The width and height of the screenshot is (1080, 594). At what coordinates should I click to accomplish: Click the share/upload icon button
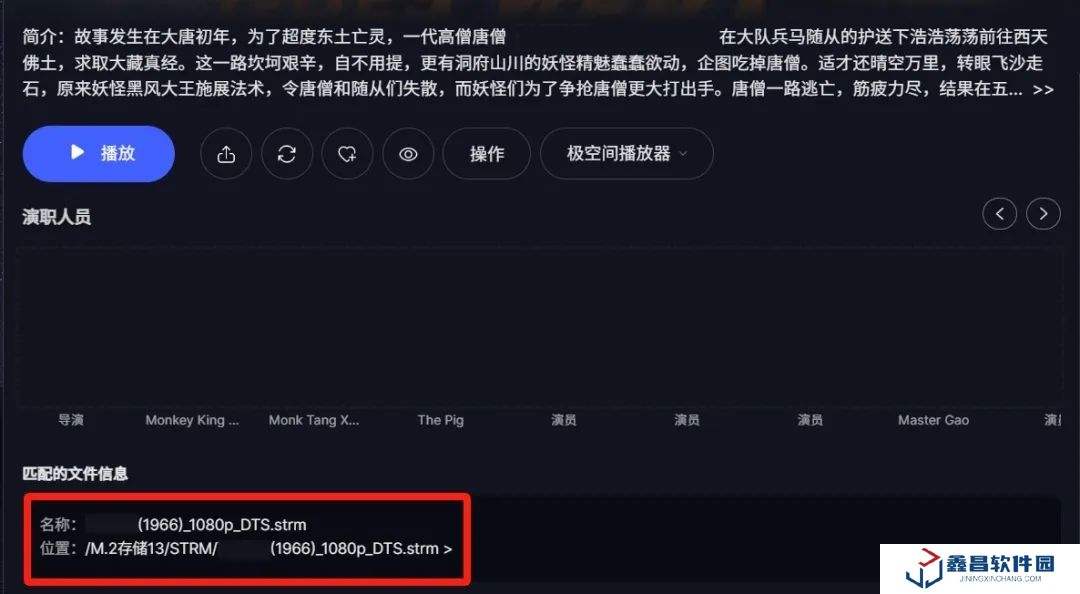tap(226, 154)
